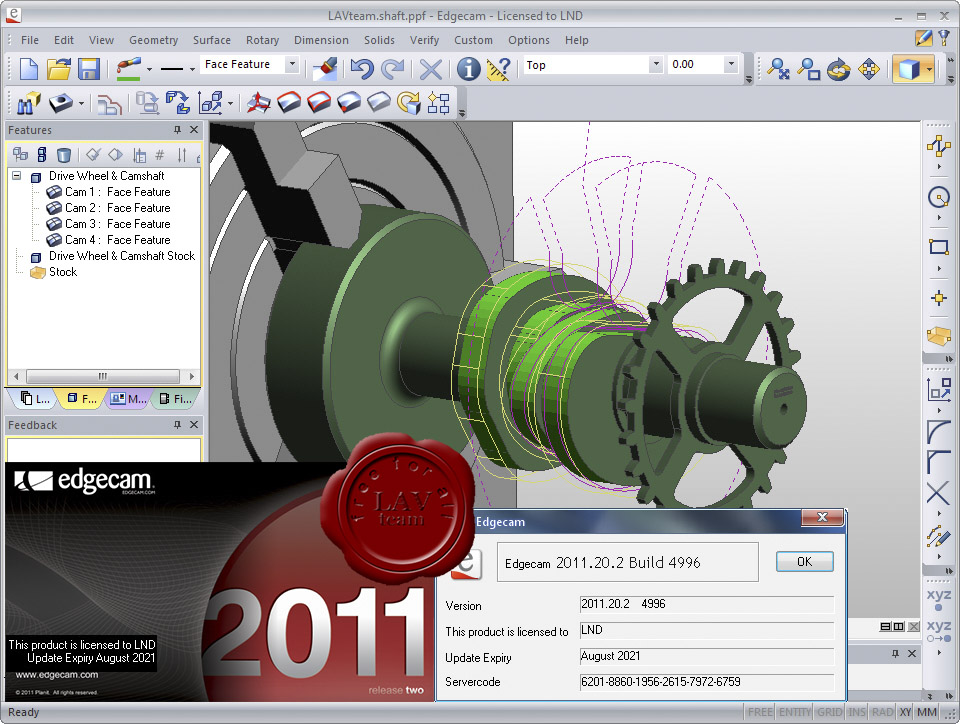Click the rotate solid yellow arrow icon
The height and width of the screenshot is (724, 960).
408,103
